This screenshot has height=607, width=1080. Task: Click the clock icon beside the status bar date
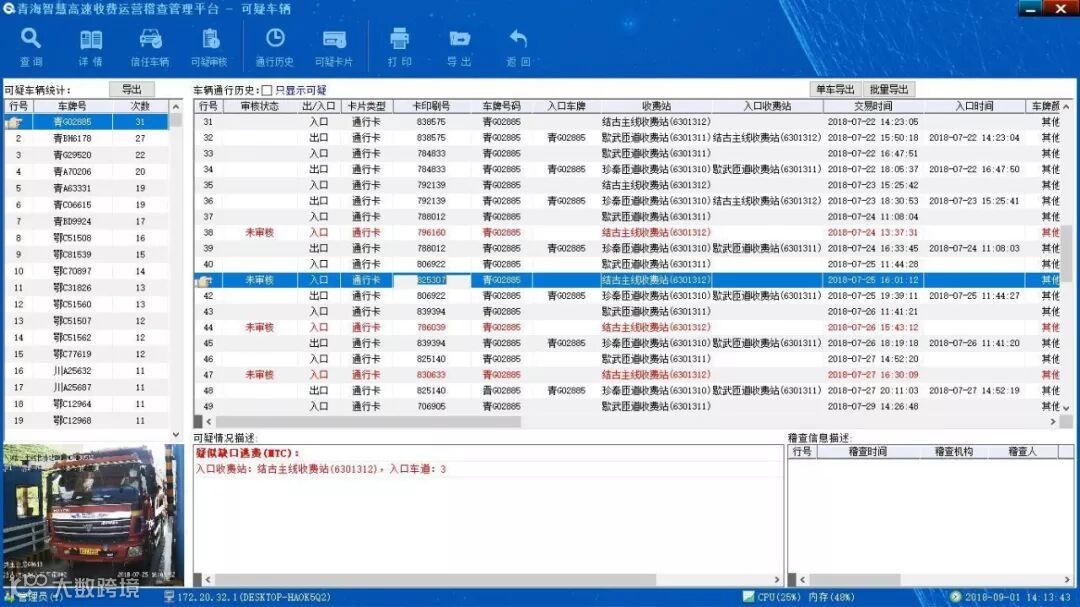click(955, 597)
